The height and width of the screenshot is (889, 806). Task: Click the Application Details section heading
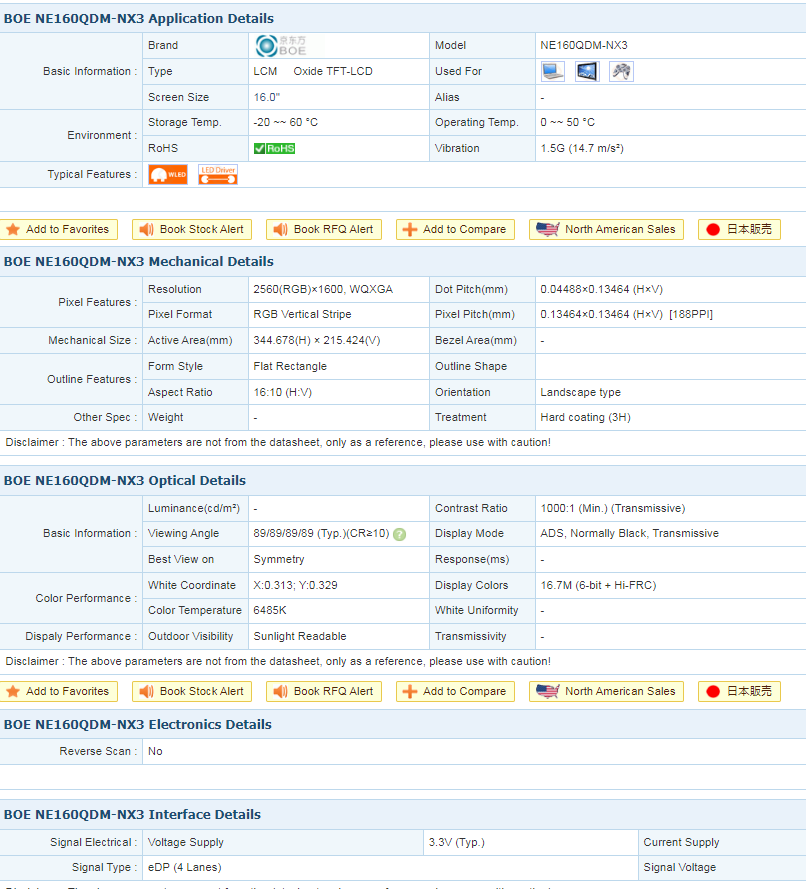[139, 19]
